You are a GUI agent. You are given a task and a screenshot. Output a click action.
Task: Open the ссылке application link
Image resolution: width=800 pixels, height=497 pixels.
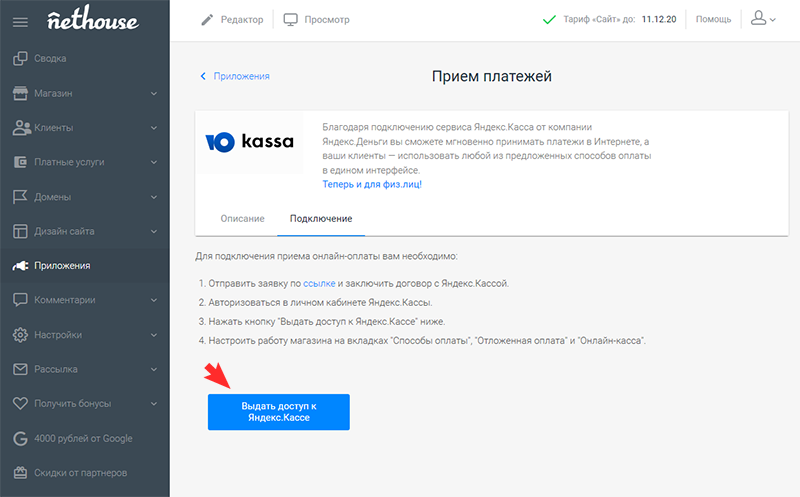click(319, 283)
